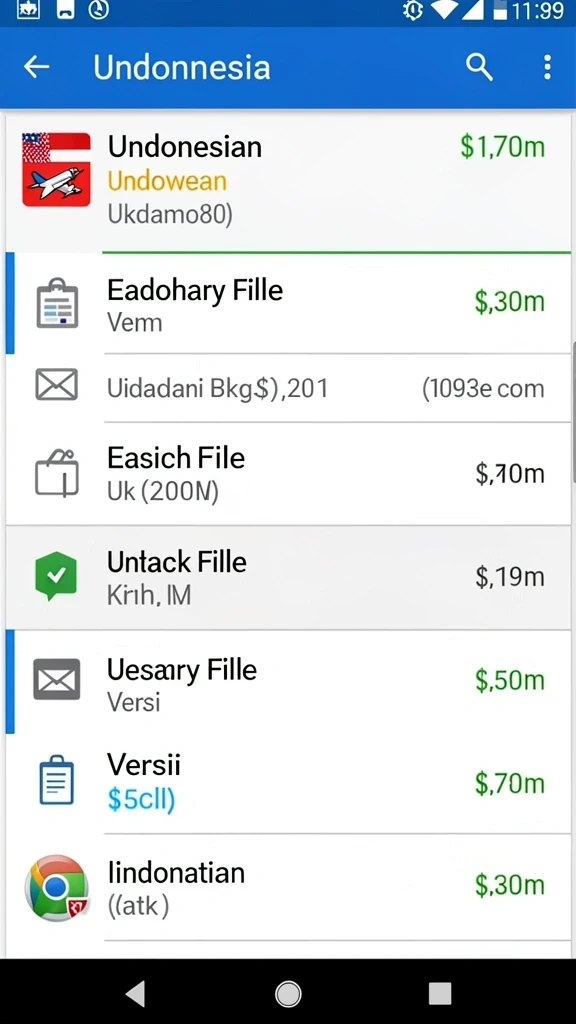Tap the $,50m amount for Uesary Fille
Image resolution: width=576 pixels, height=1024 pixels.
pyautogui.click(x=509, y=680)
